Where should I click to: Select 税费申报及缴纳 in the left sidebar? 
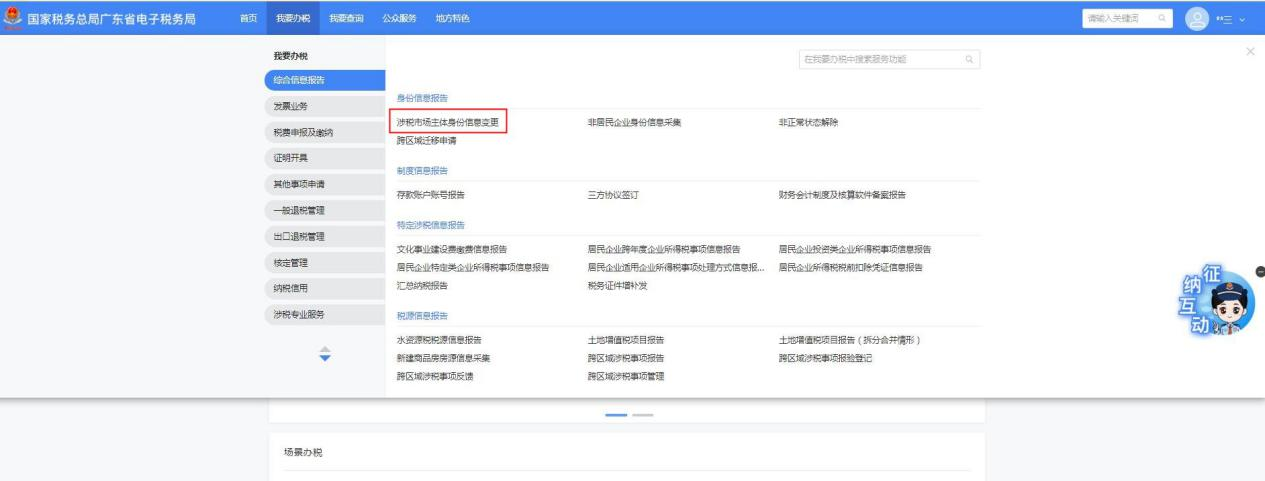304,132
